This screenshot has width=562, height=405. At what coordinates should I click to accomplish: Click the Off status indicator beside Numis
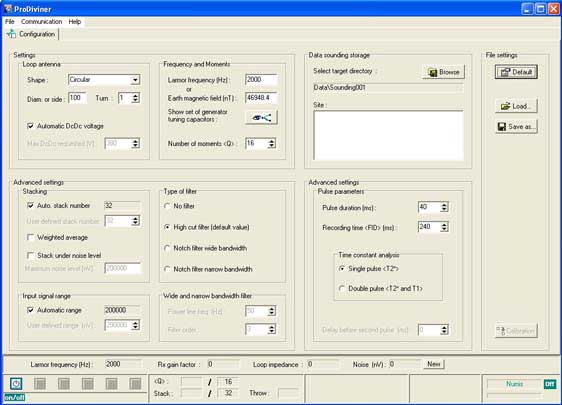[x=549, y=384]
